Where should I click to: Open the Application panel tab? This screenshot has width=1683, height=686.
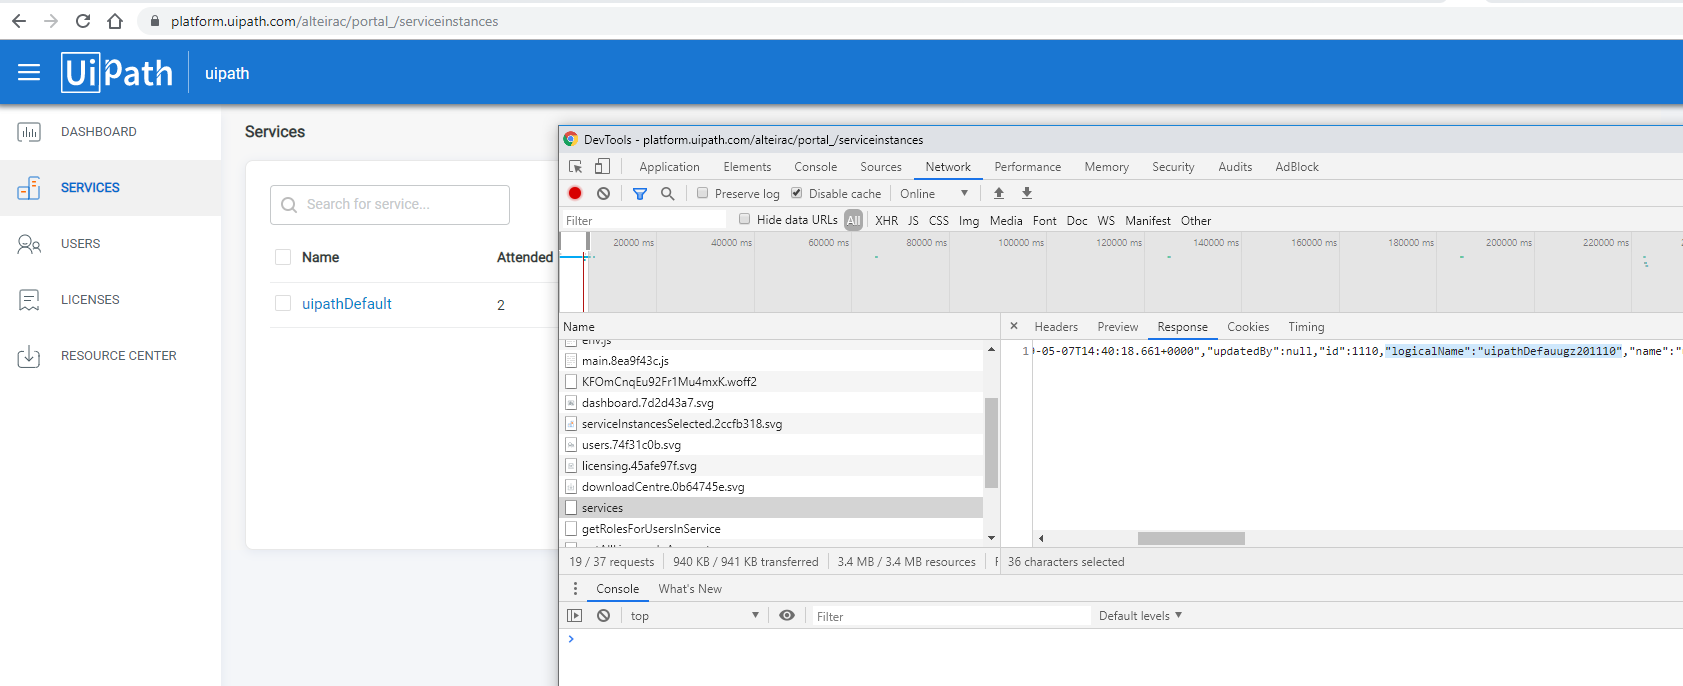point(669,167)
